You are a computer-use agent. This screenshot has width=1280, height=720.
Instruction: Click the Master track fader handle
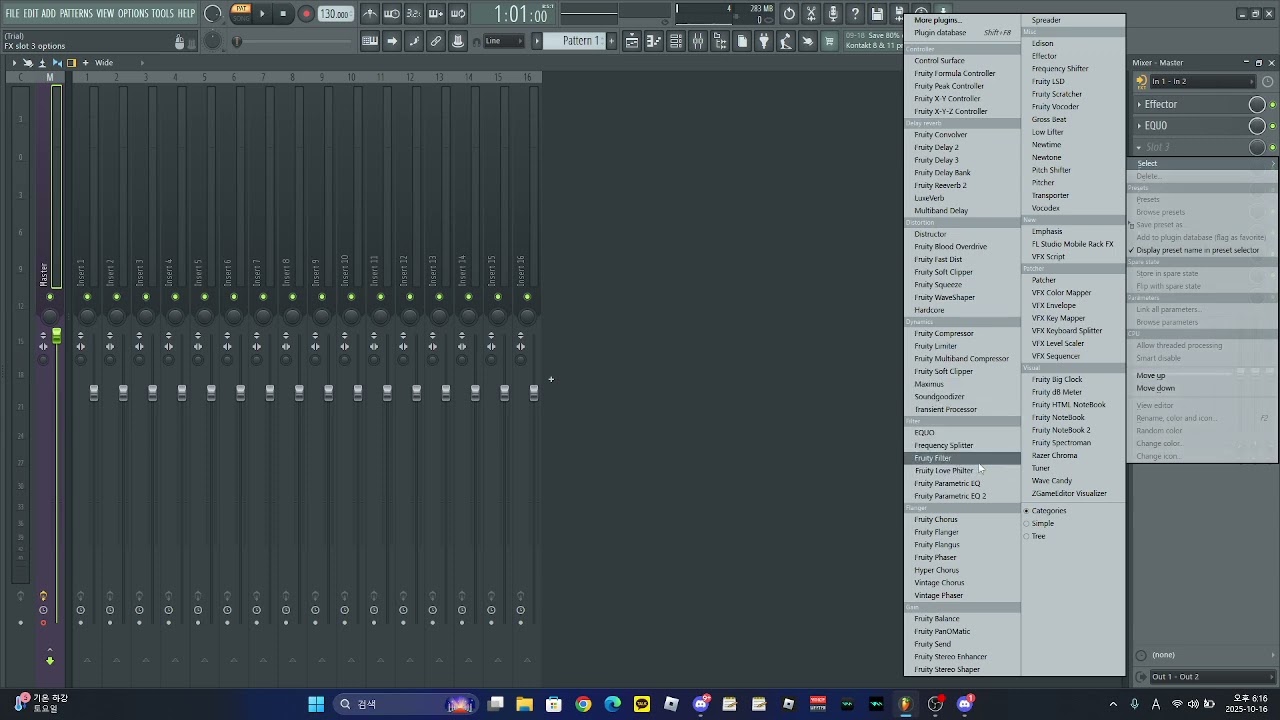[57, 337]
